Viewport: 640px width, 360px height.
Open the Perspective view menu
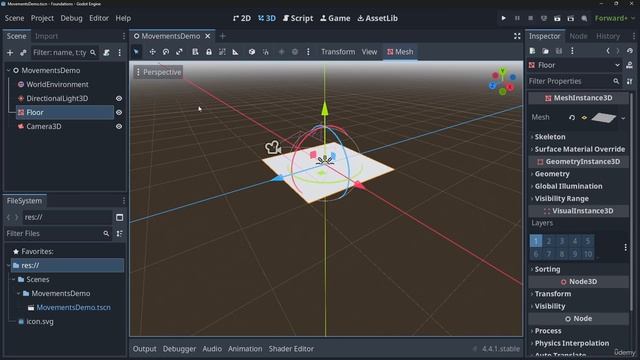click(x=158, y=72)
